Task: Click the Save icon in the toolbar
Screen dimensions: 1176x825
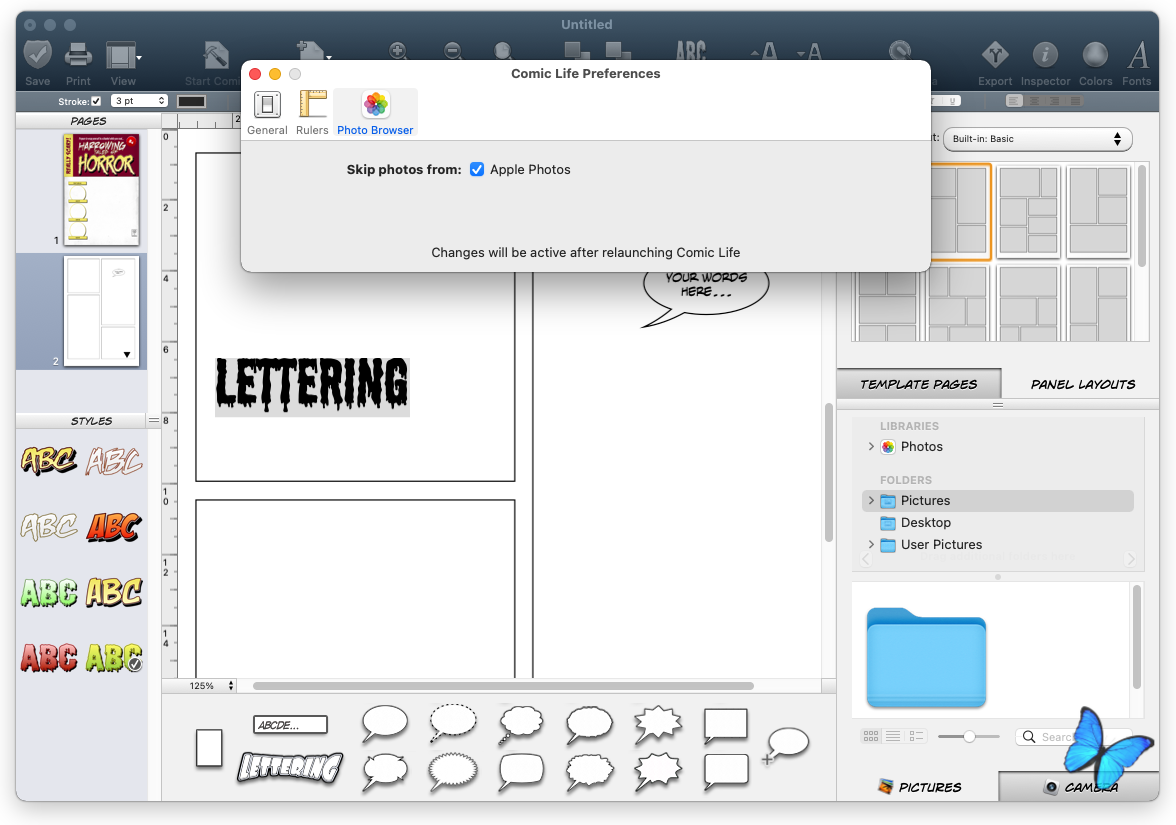Action: click(x=38, y=56)
